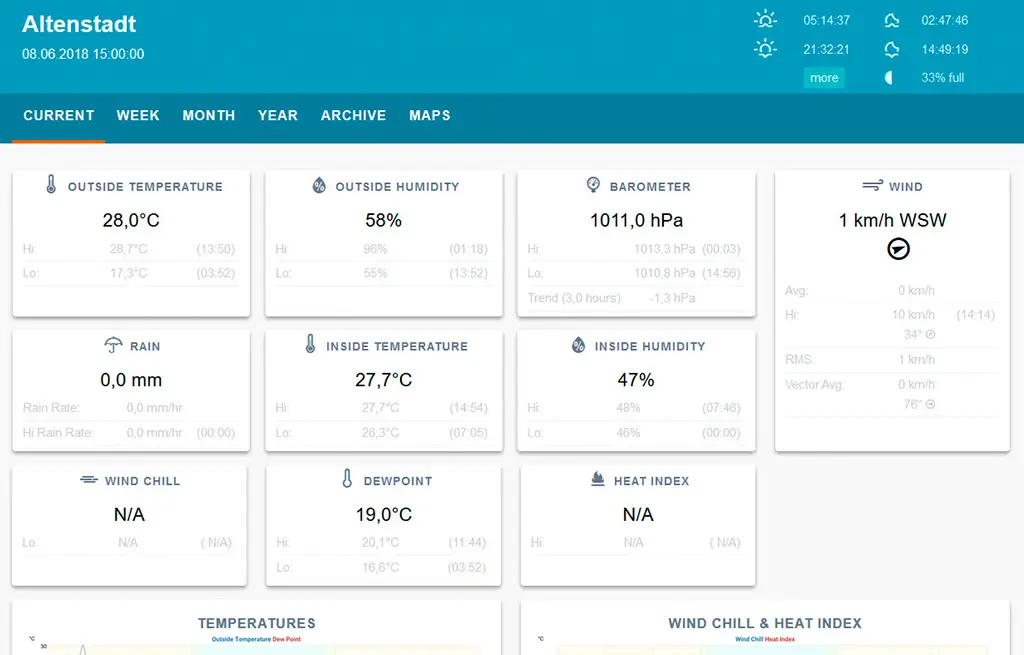The width and height of the screenshot is (1024, 655).
Task: Switch to the MONTH tab
Action: 209,116
